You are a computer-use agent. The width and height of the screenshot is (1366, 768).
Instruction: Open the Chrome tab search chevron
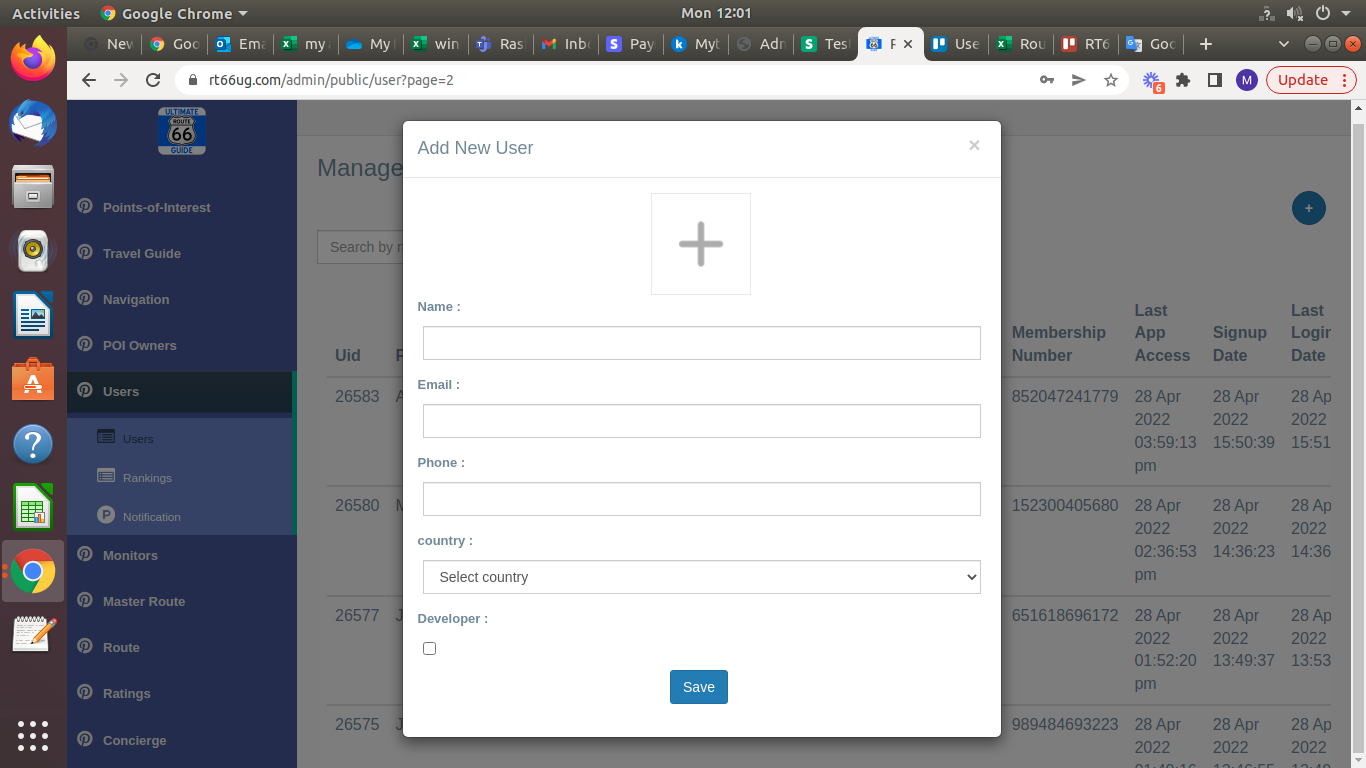(1284, 44)
